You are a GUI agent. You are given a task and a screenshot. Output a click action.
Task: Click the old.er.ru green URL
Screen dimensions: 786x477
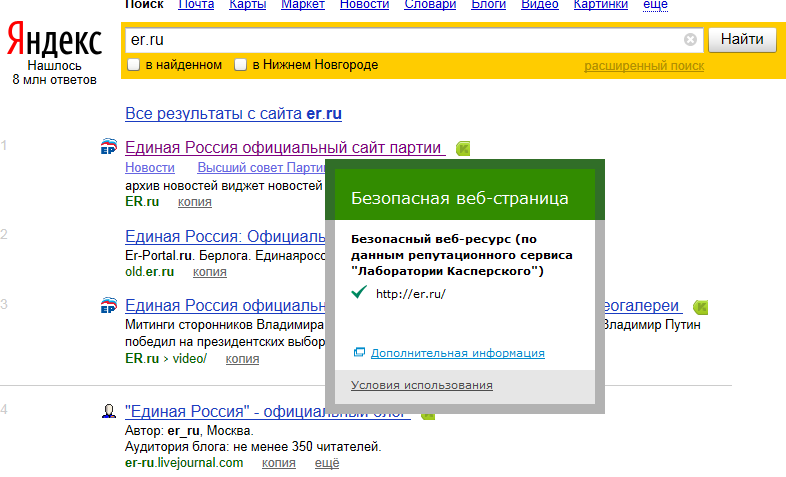click(149, 272)
